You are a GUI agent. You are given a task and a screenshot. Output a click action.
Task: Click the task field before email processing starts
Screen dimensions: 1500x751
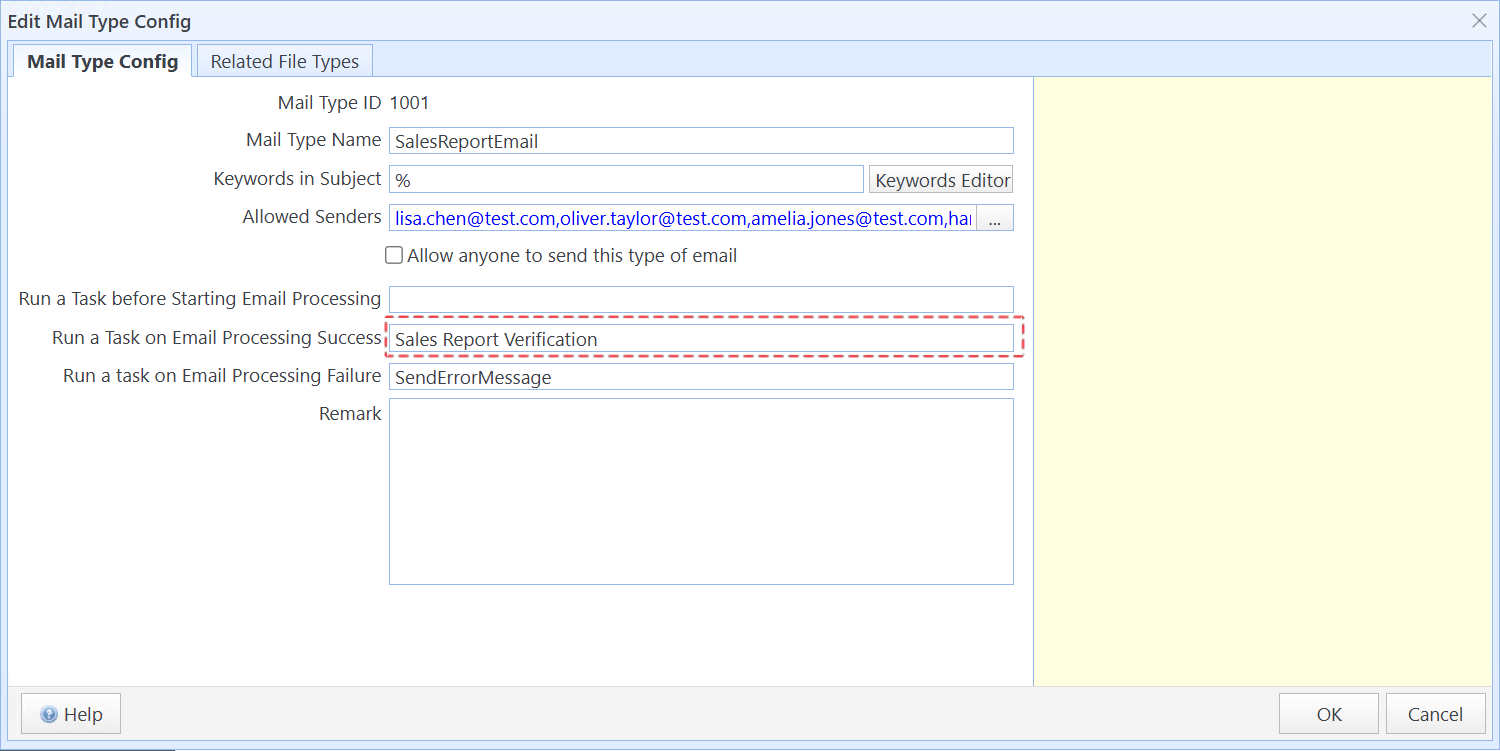tap(700, 298)
